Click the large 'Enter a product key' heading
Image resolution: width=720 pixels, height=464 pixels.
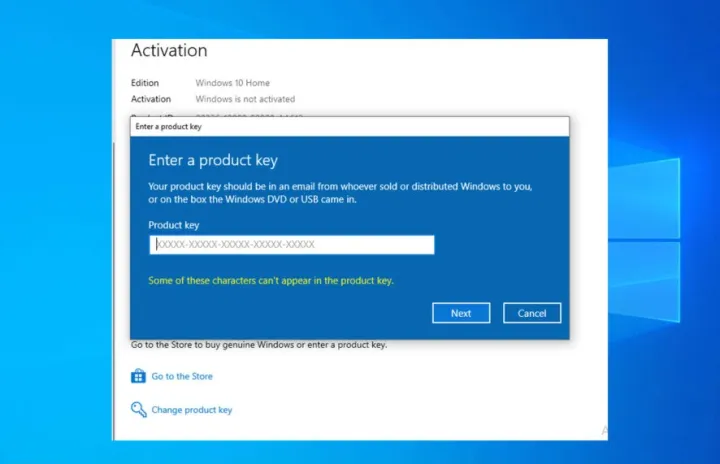(213, 160)
